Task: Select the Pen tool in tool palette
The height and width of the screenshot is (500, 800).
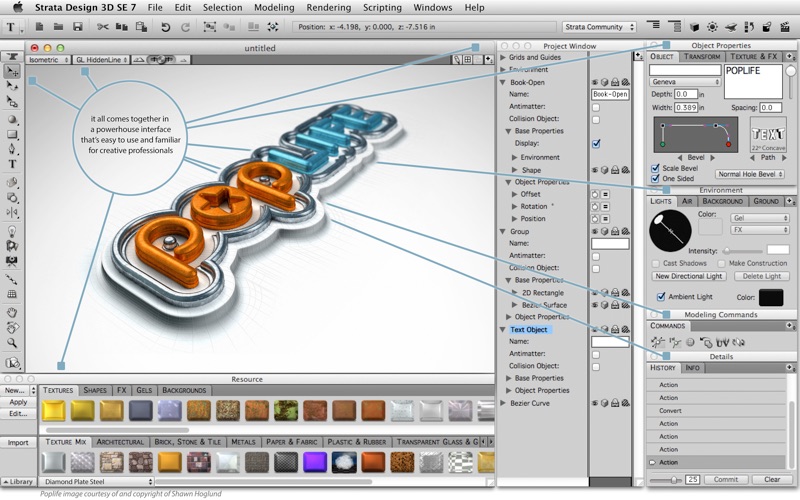Action: 13,149
